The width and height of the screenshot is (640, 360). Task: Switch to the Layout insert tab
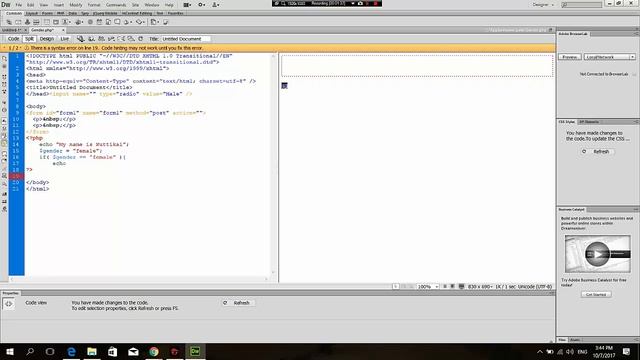pyautogui.click(x=32, y=13)
